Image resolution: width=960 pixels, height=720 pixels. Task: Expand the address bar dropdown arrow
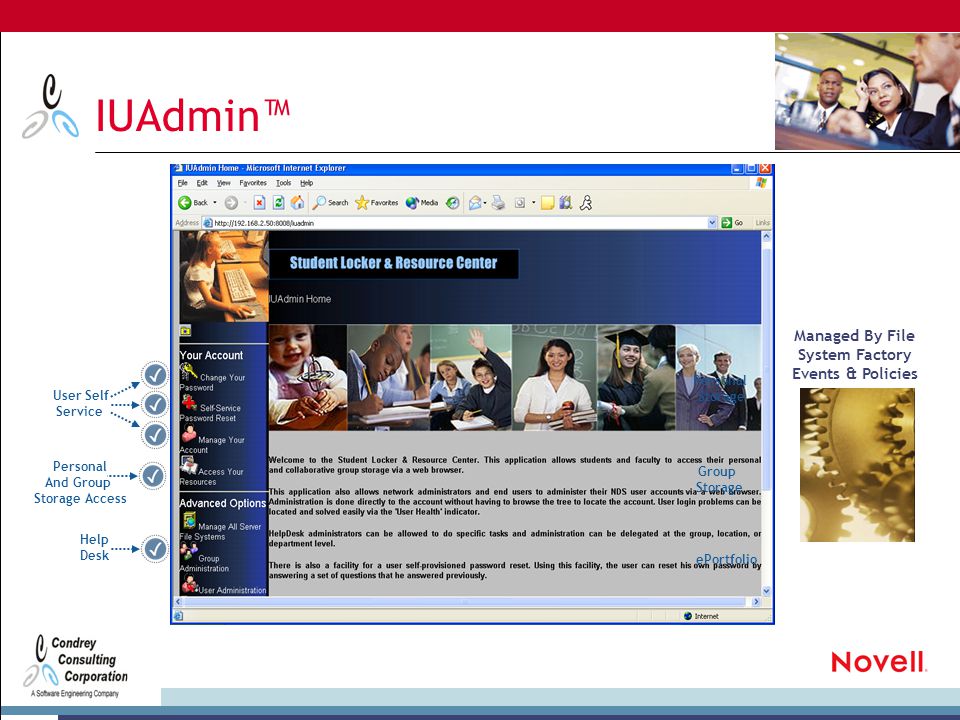[712, 223]
